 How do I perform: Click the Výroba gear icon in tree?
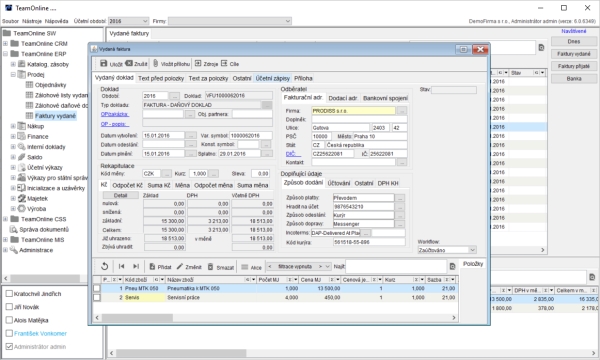(21, 209)
